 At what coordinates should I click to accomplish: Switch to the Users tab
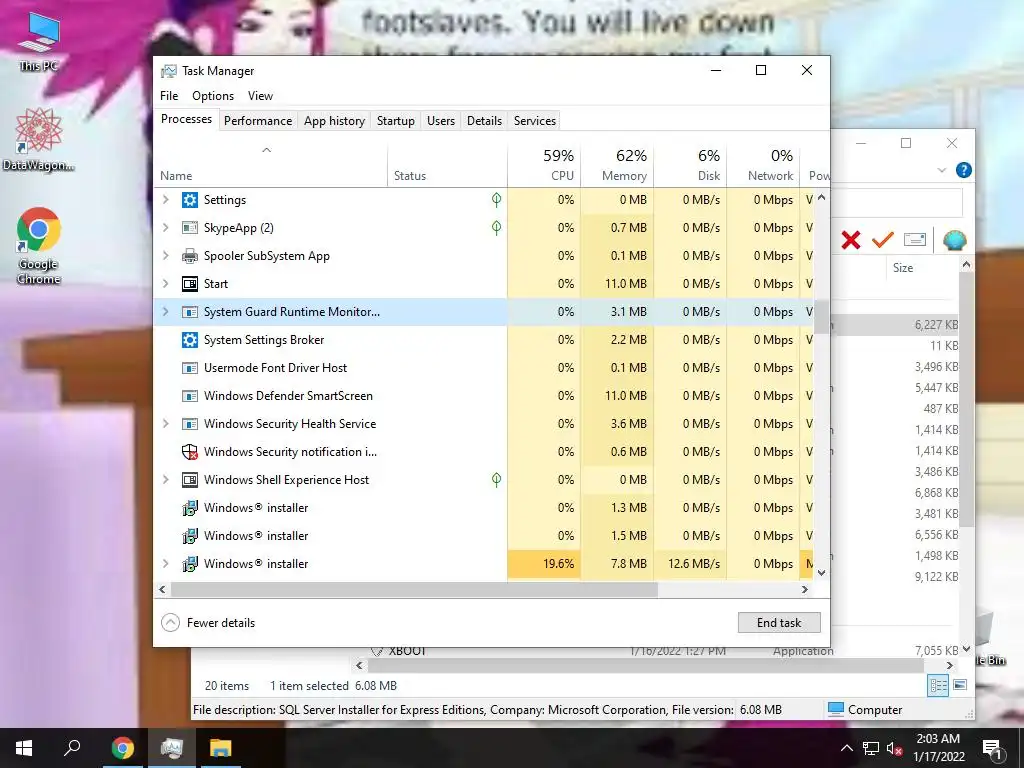click(441, 121)
